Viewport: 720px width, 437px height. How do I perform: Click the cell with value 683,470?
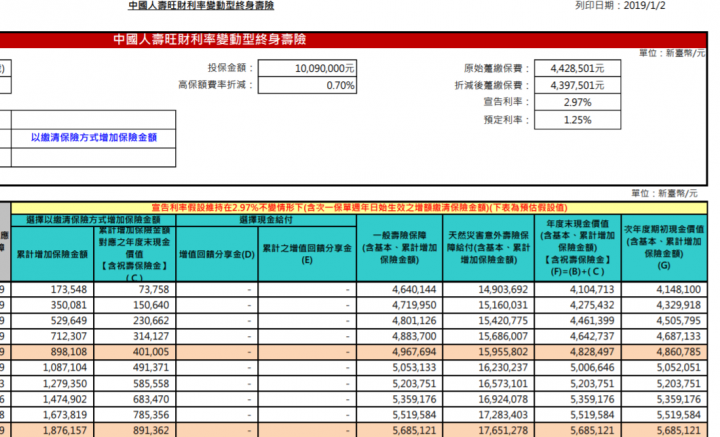(135, 399)
